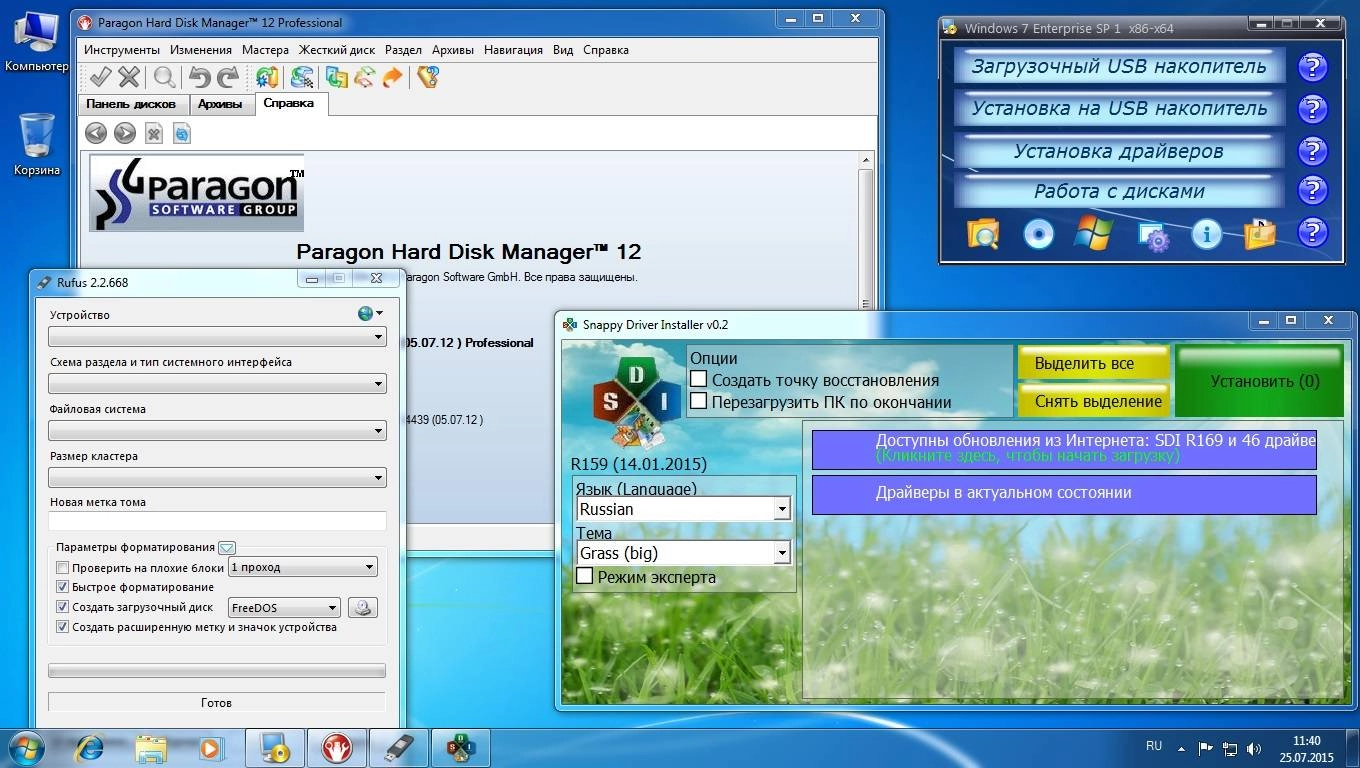Click the folder with music note icon in launcher
Viewport: 1360px width, 768px height.
coord(1260,234)
